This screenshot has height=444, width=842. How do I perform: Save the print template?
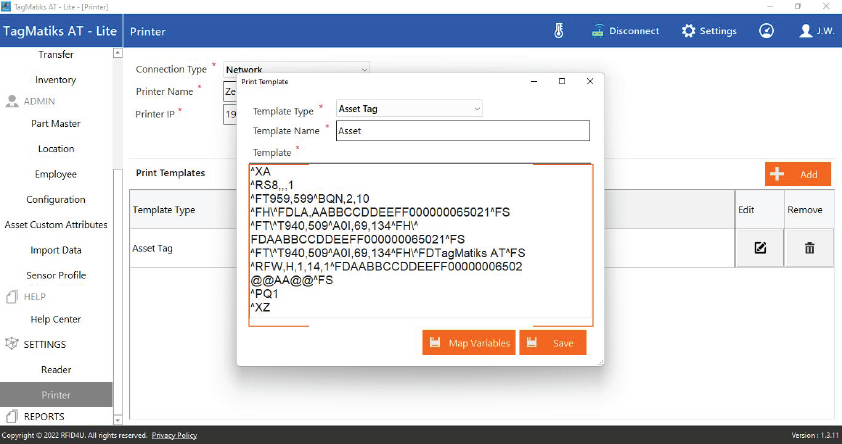tap(552, 343)
